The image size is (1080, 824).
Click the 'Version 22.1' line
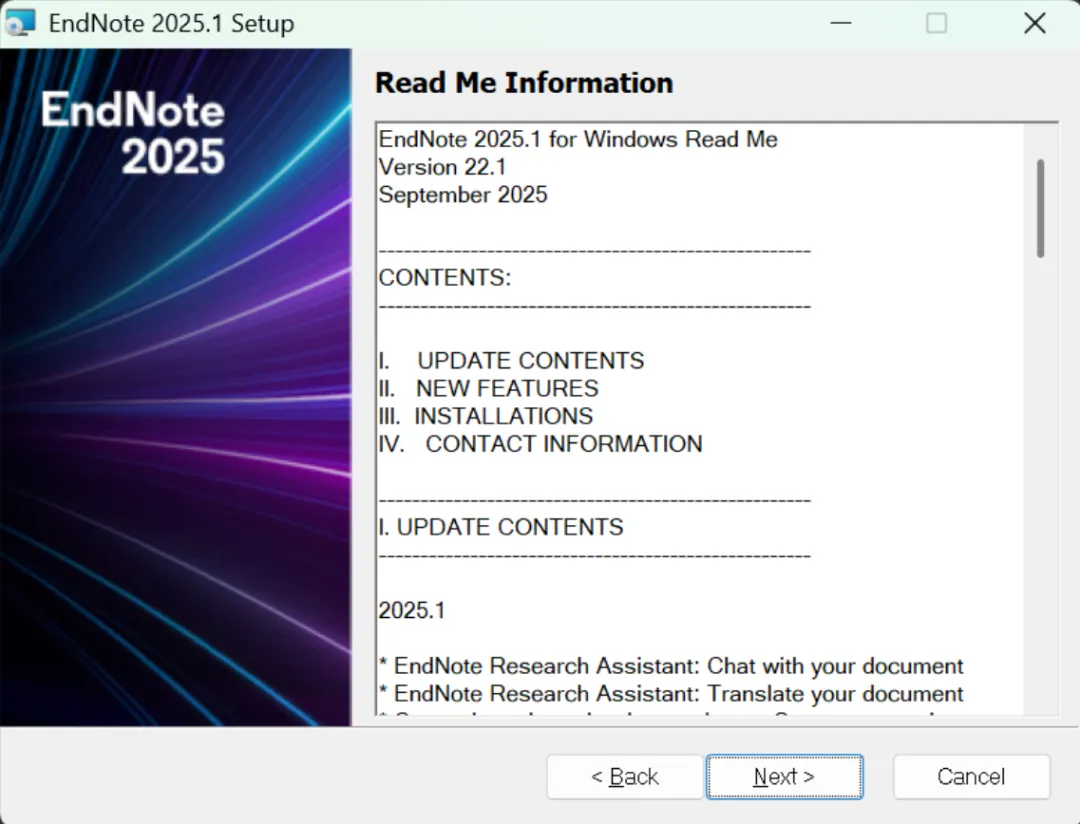coord(442,167)
